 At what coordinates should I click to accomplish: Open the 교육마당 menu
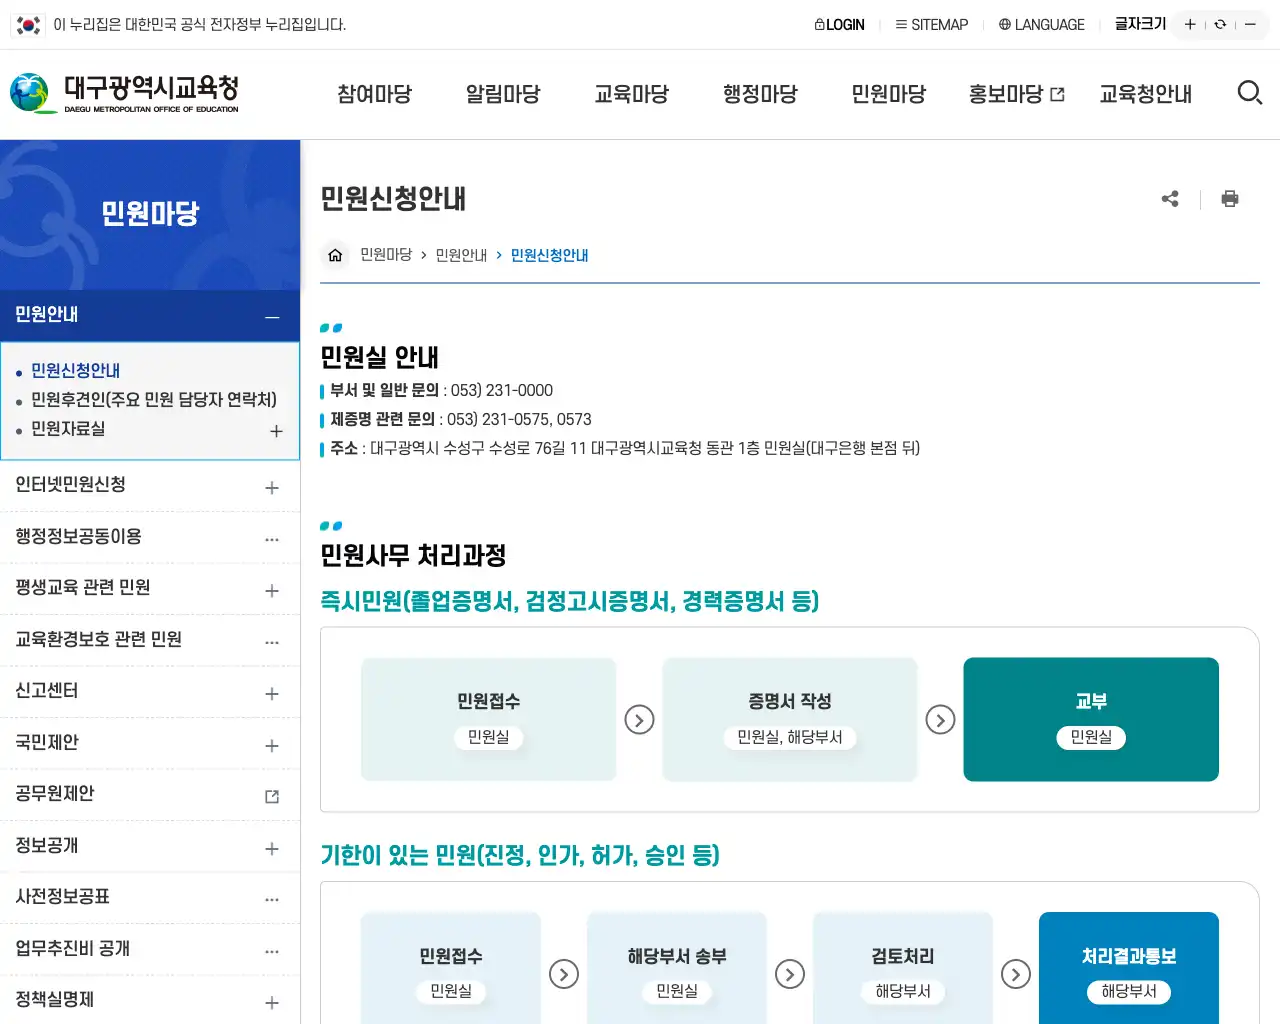(631, 93)
